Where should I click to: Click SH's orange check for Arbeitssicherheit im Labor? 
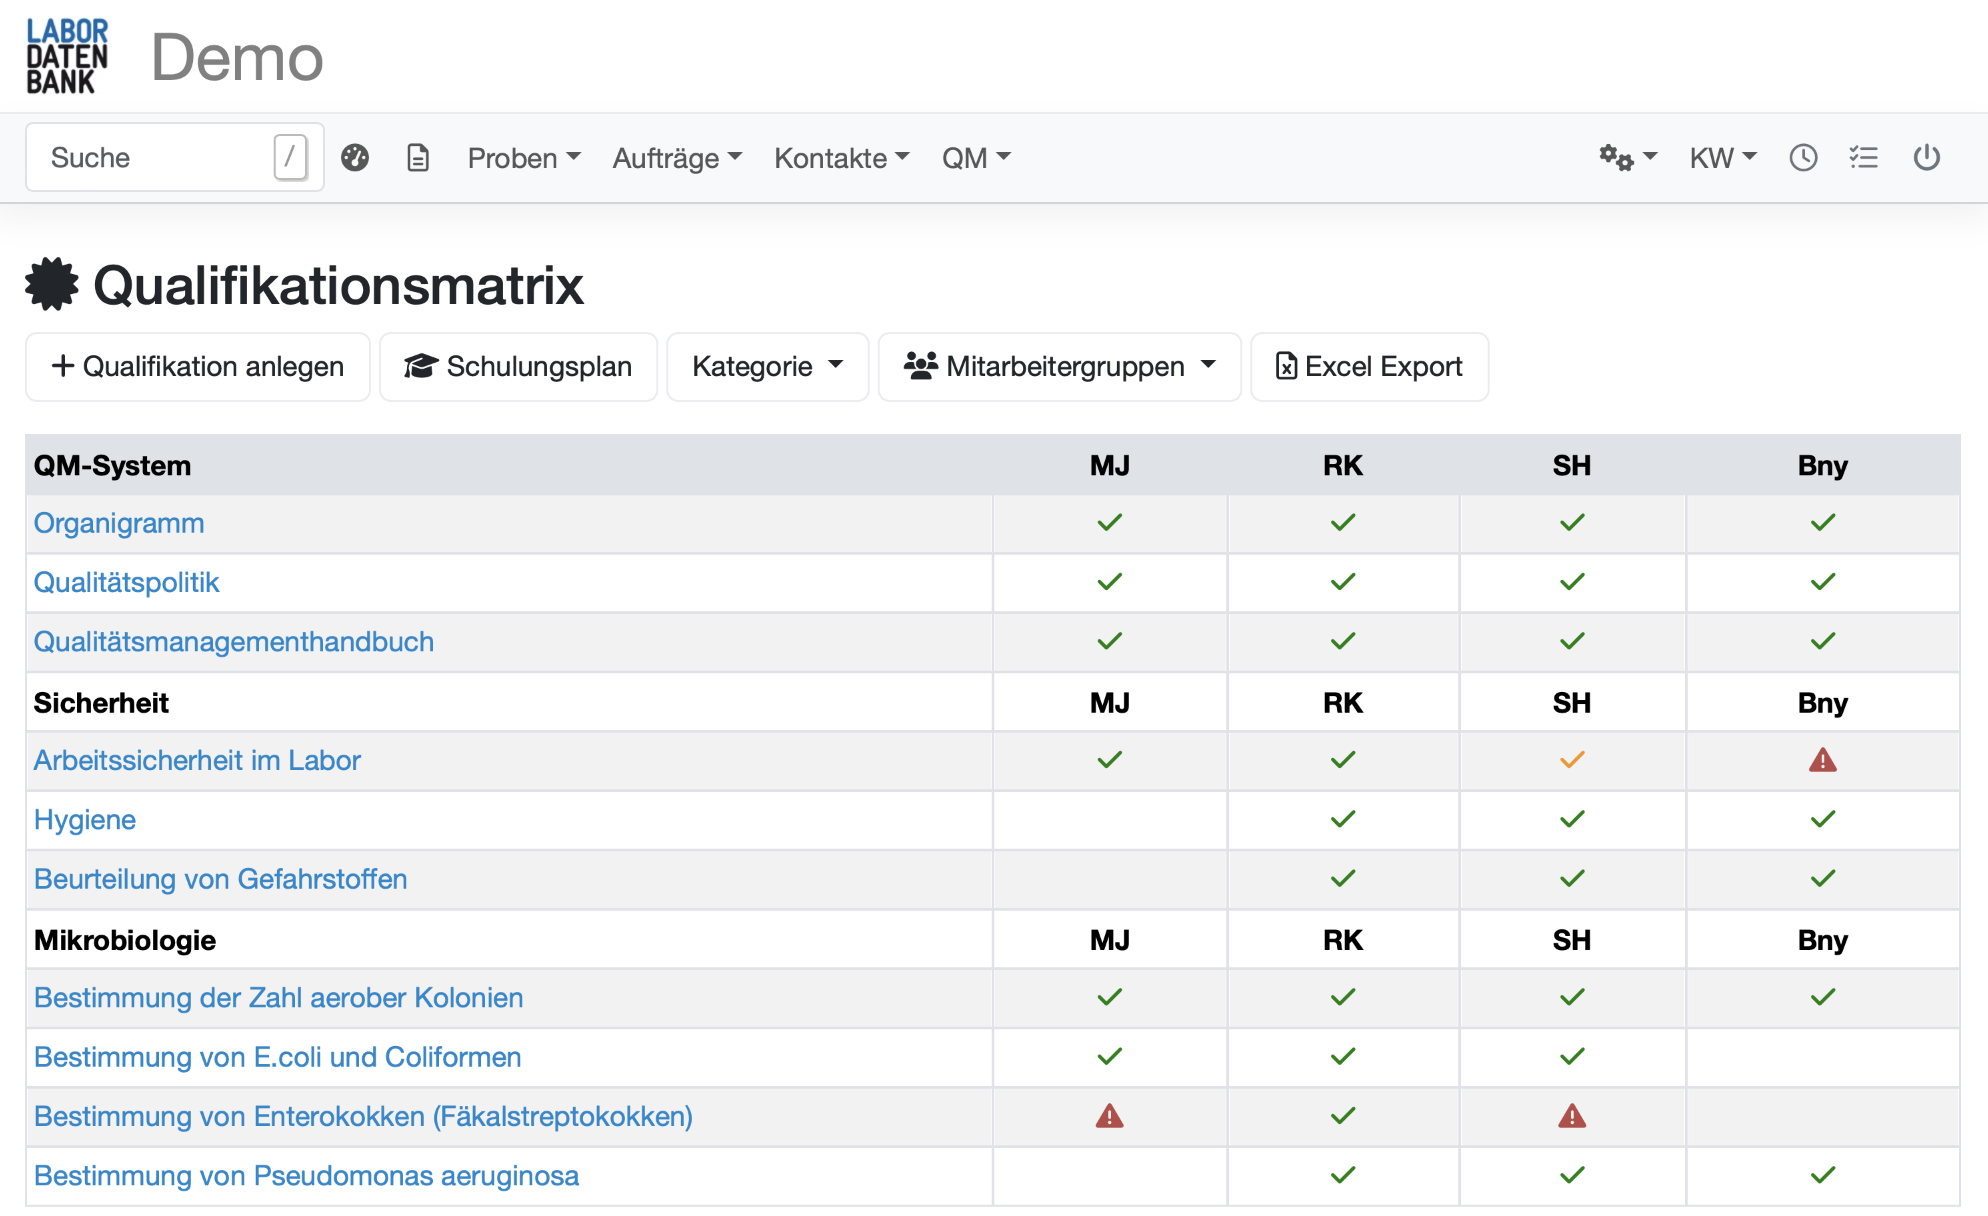(1571, 760)
